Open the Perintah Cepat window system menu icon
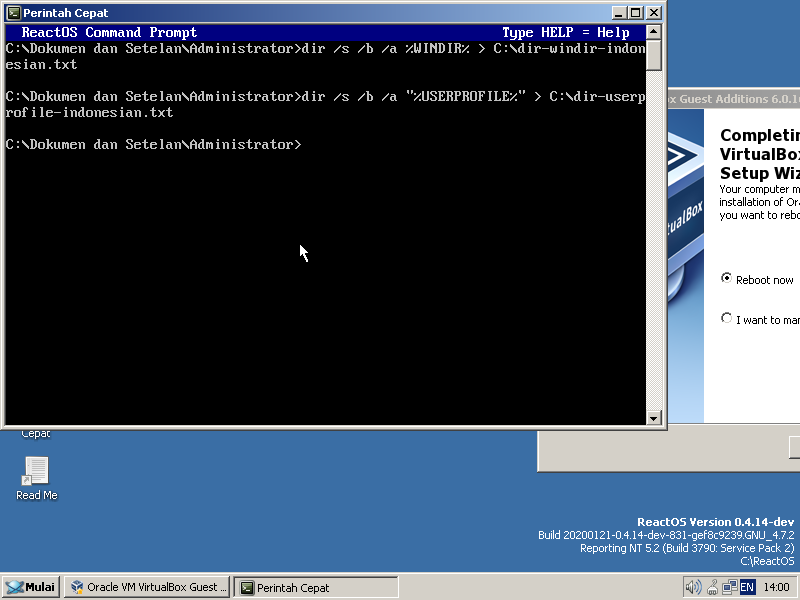The image size is (800, 600). (14, 13)
